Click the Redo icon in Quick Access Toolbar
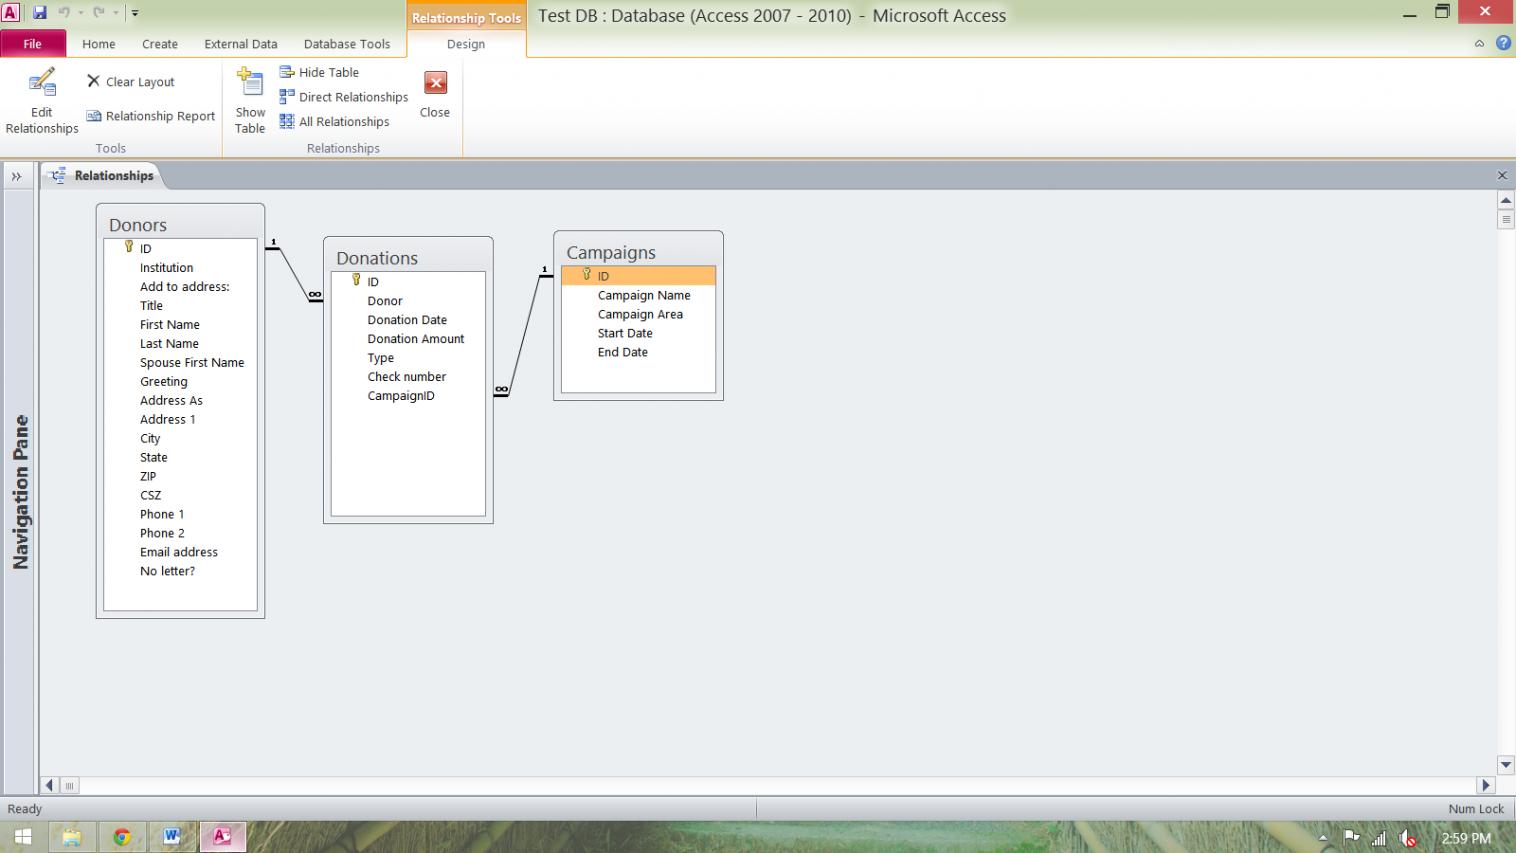The image size is (1516, 853). [x=99, y=14]
